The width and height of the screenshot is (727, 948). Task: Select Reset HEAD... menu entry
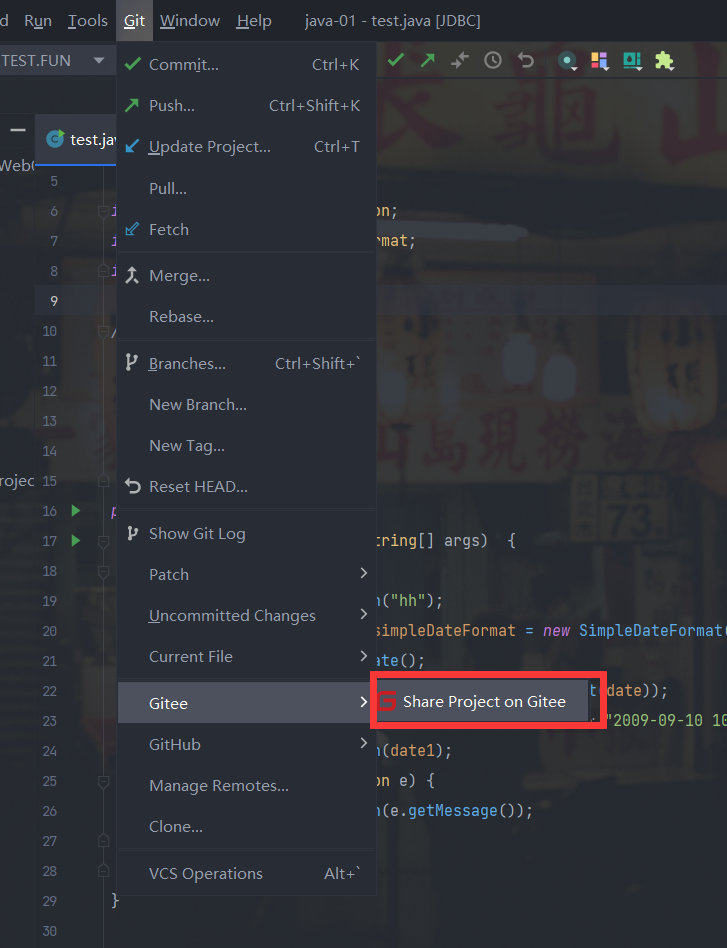[x=247, y=487]
